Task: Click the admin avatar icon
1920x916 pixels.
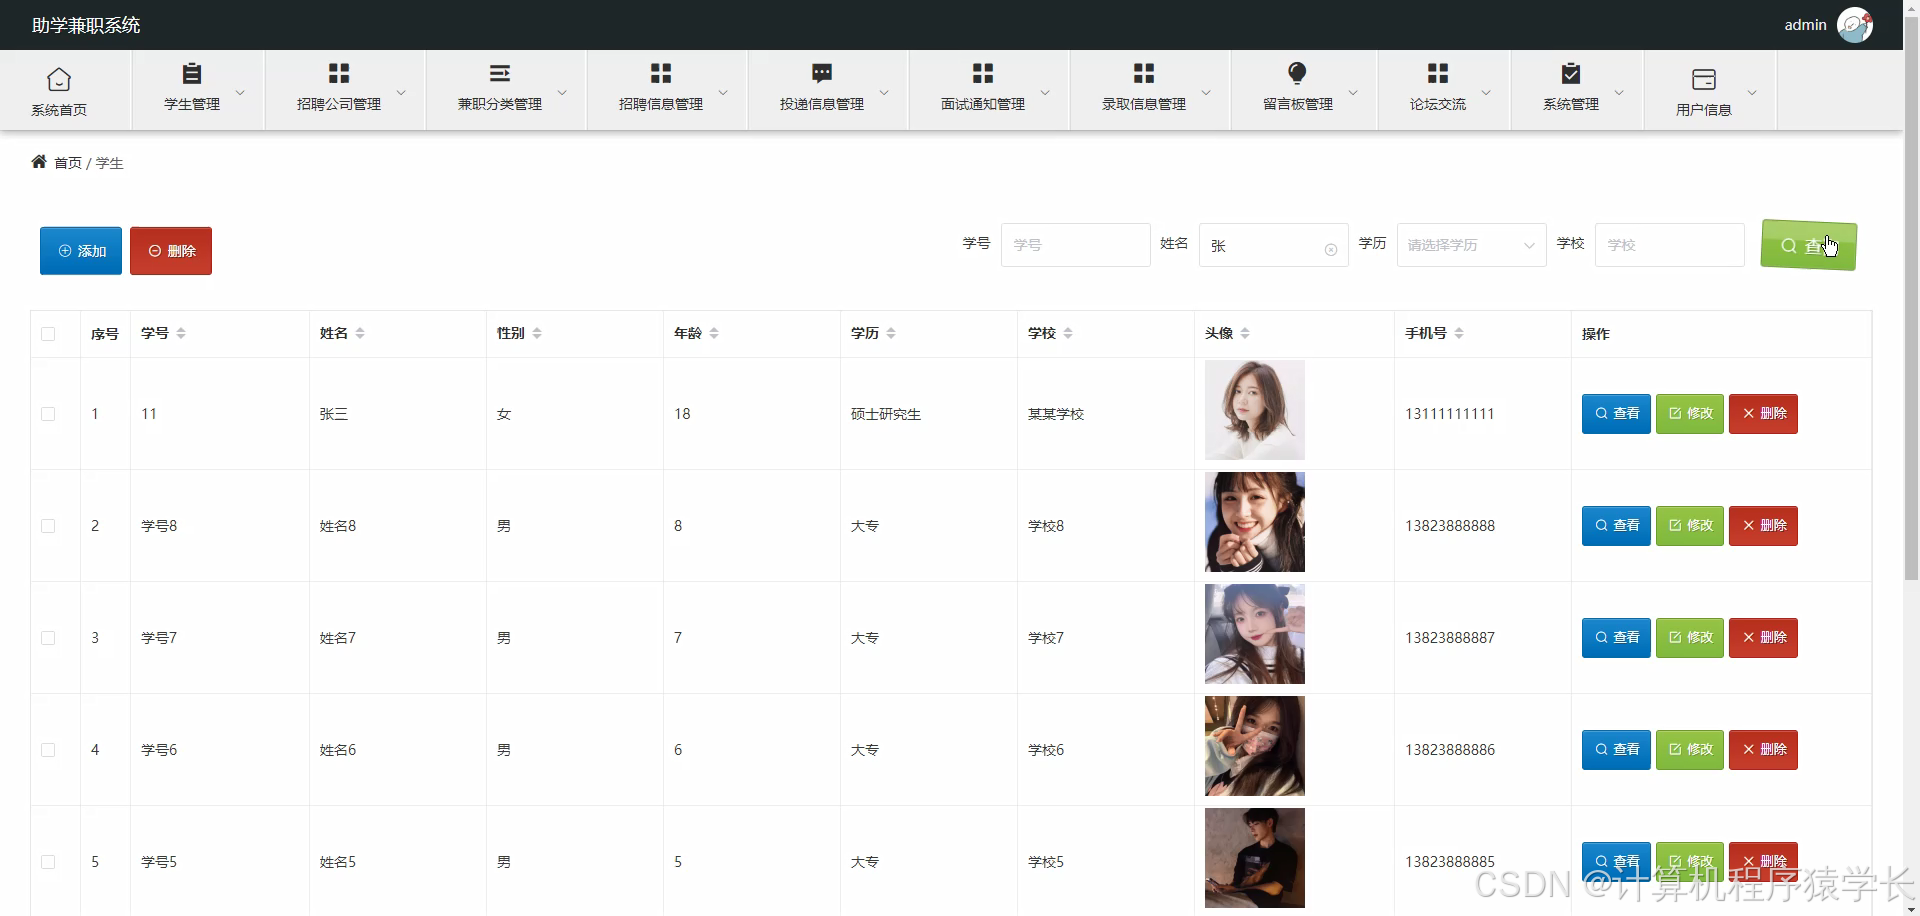Action: pyautogui.click(x=1855, y=25)
